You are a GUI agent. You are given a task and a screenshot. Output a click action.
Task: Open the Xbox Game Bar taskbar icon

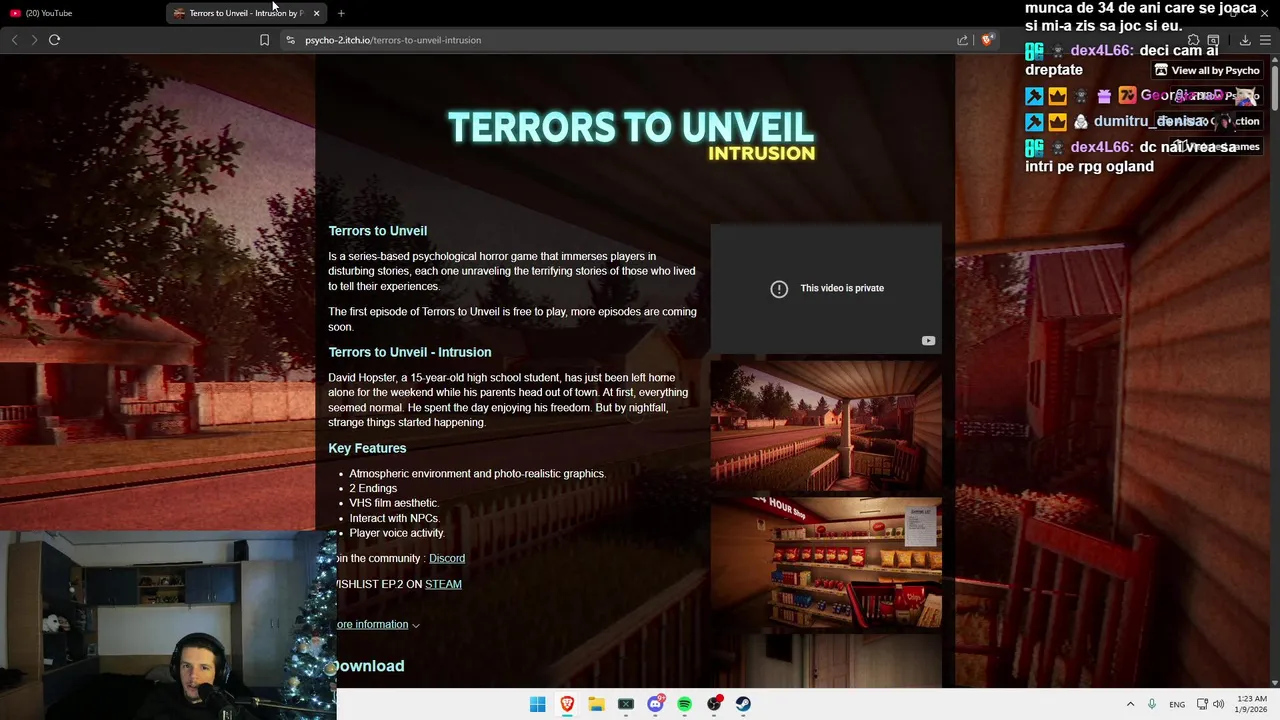(626, 704)
